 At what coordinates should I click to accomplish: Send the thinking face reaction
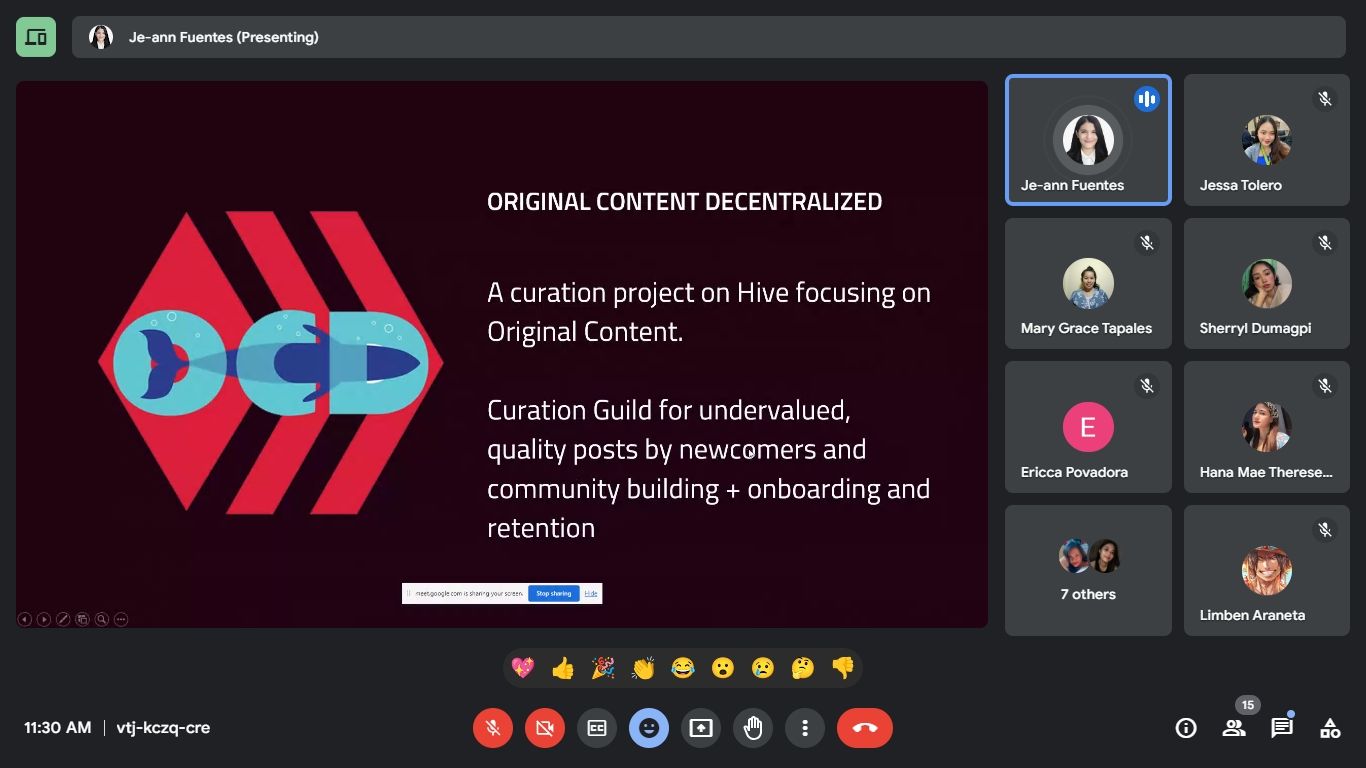click(803, 667)
